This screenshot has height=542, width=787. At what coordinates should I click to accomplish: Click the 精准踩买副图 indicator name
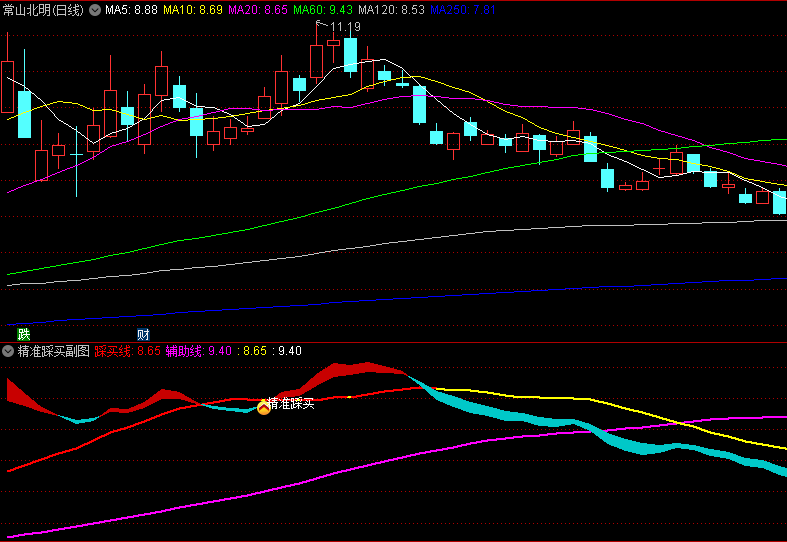[54, 351]
